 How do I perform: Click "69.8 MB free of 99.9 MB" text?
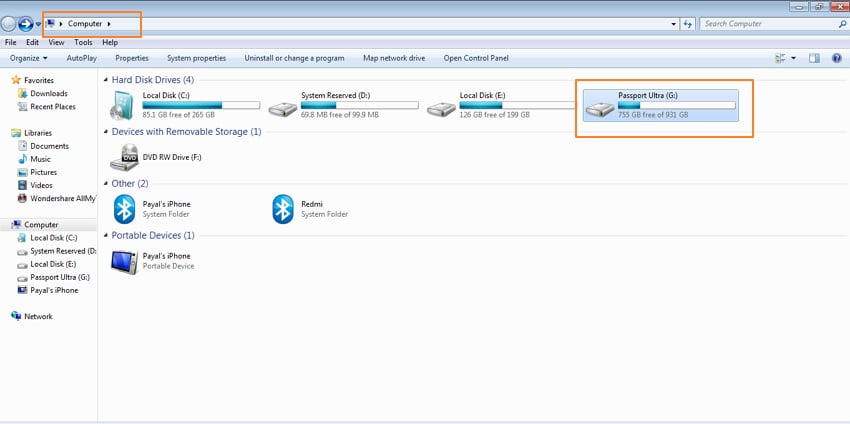coord(340,115)
